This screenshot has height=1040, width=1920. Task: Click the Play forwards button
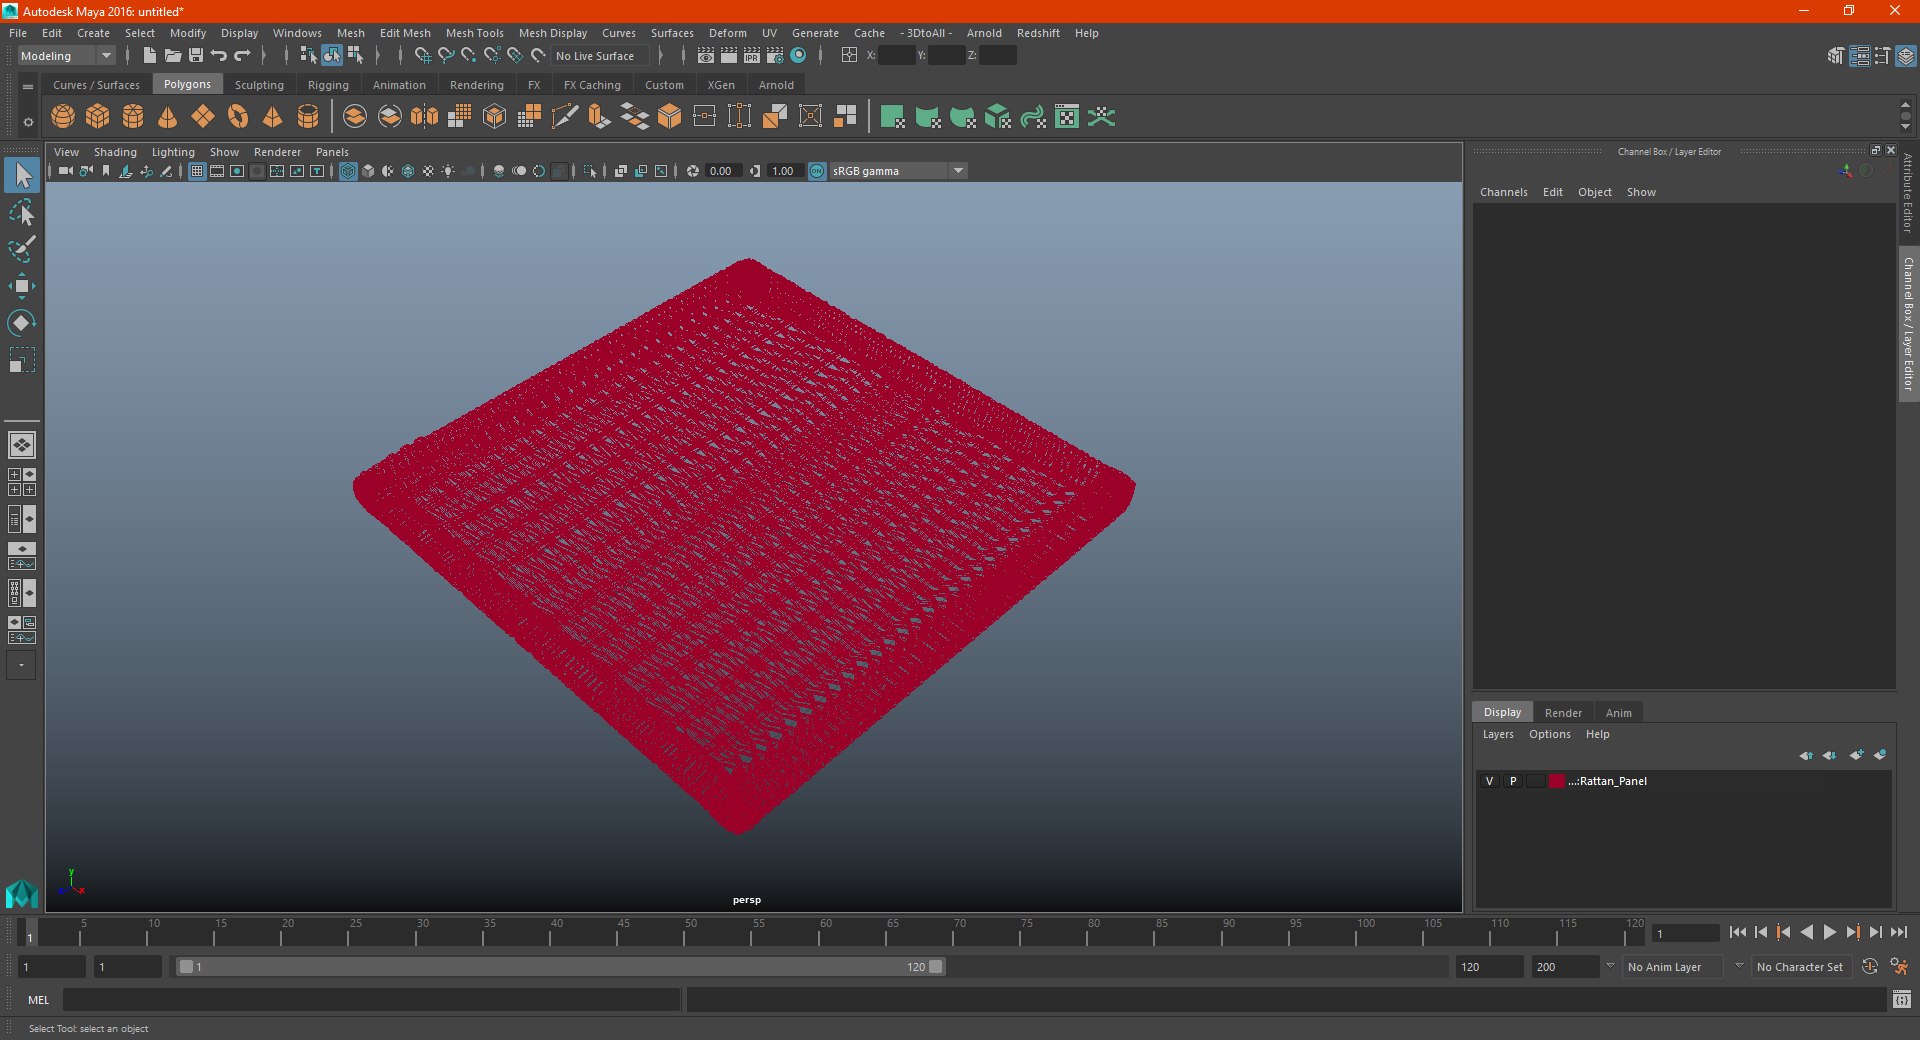[x=1830, y=932]
